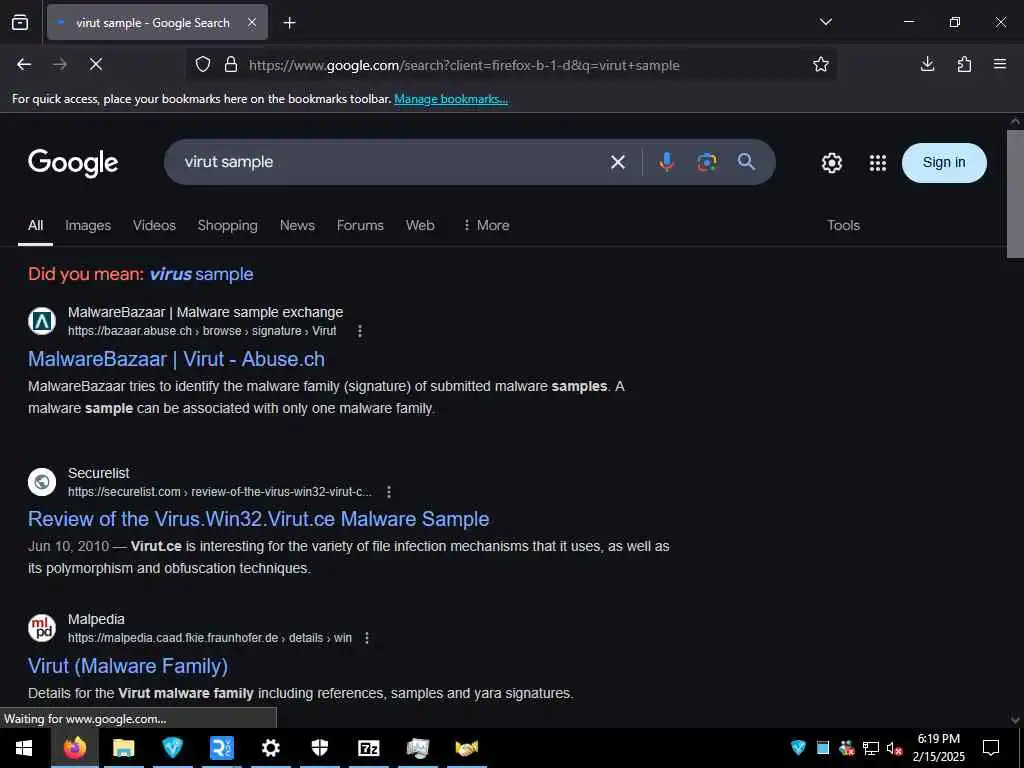
Task: Open the MalwareBazaar result options menu
Action: tap(359, 331)
